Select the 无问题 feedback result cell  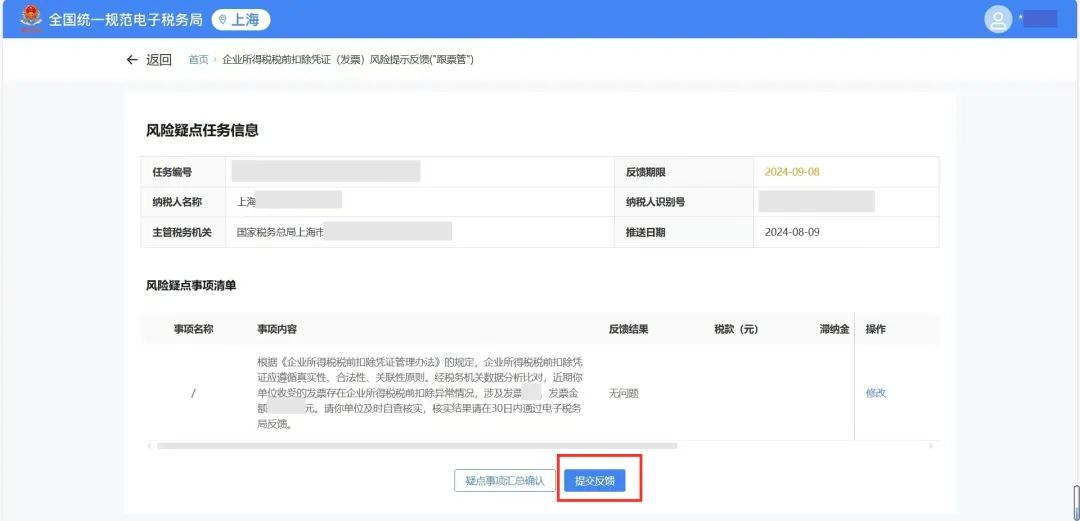pyautogui.click(x=623, y=393)
